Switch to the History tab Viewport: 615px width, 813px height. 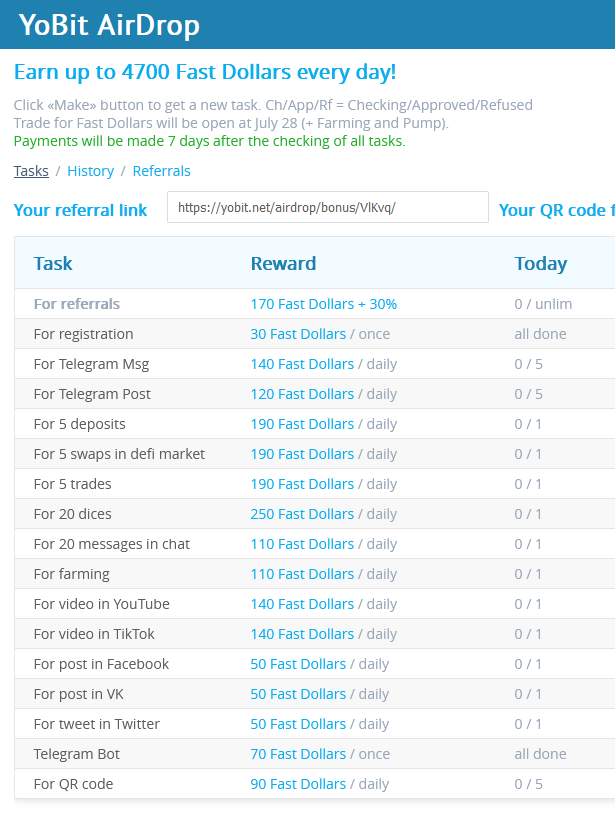(91, 171)
